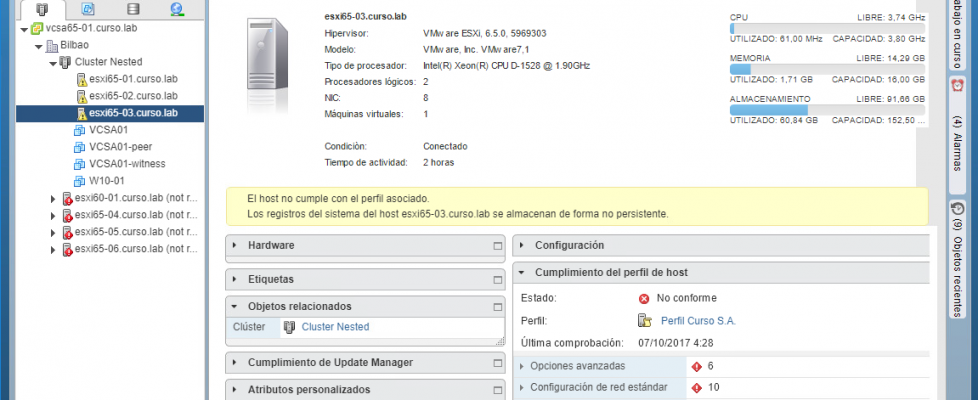Viewport: 978px width, 400px height.
Task: Click VM icon next to W10-01
Action: [79, 181]
